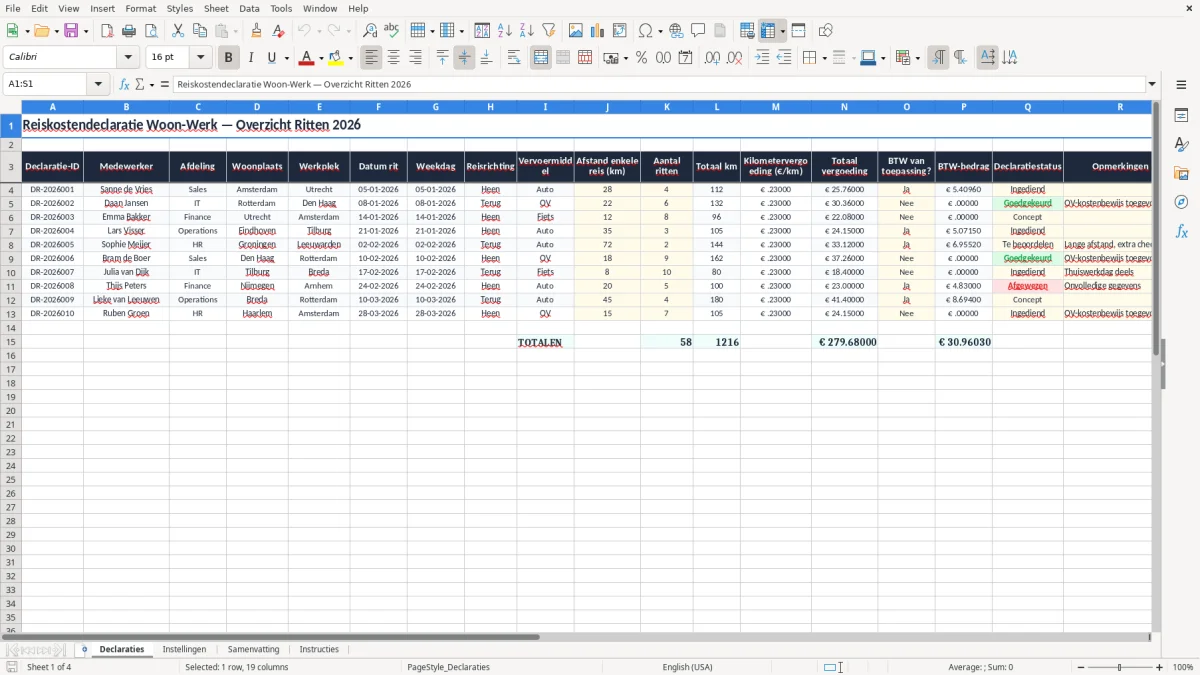Sort descending icon
This screenshot has width=1200, height=675.
click(527, 31)
